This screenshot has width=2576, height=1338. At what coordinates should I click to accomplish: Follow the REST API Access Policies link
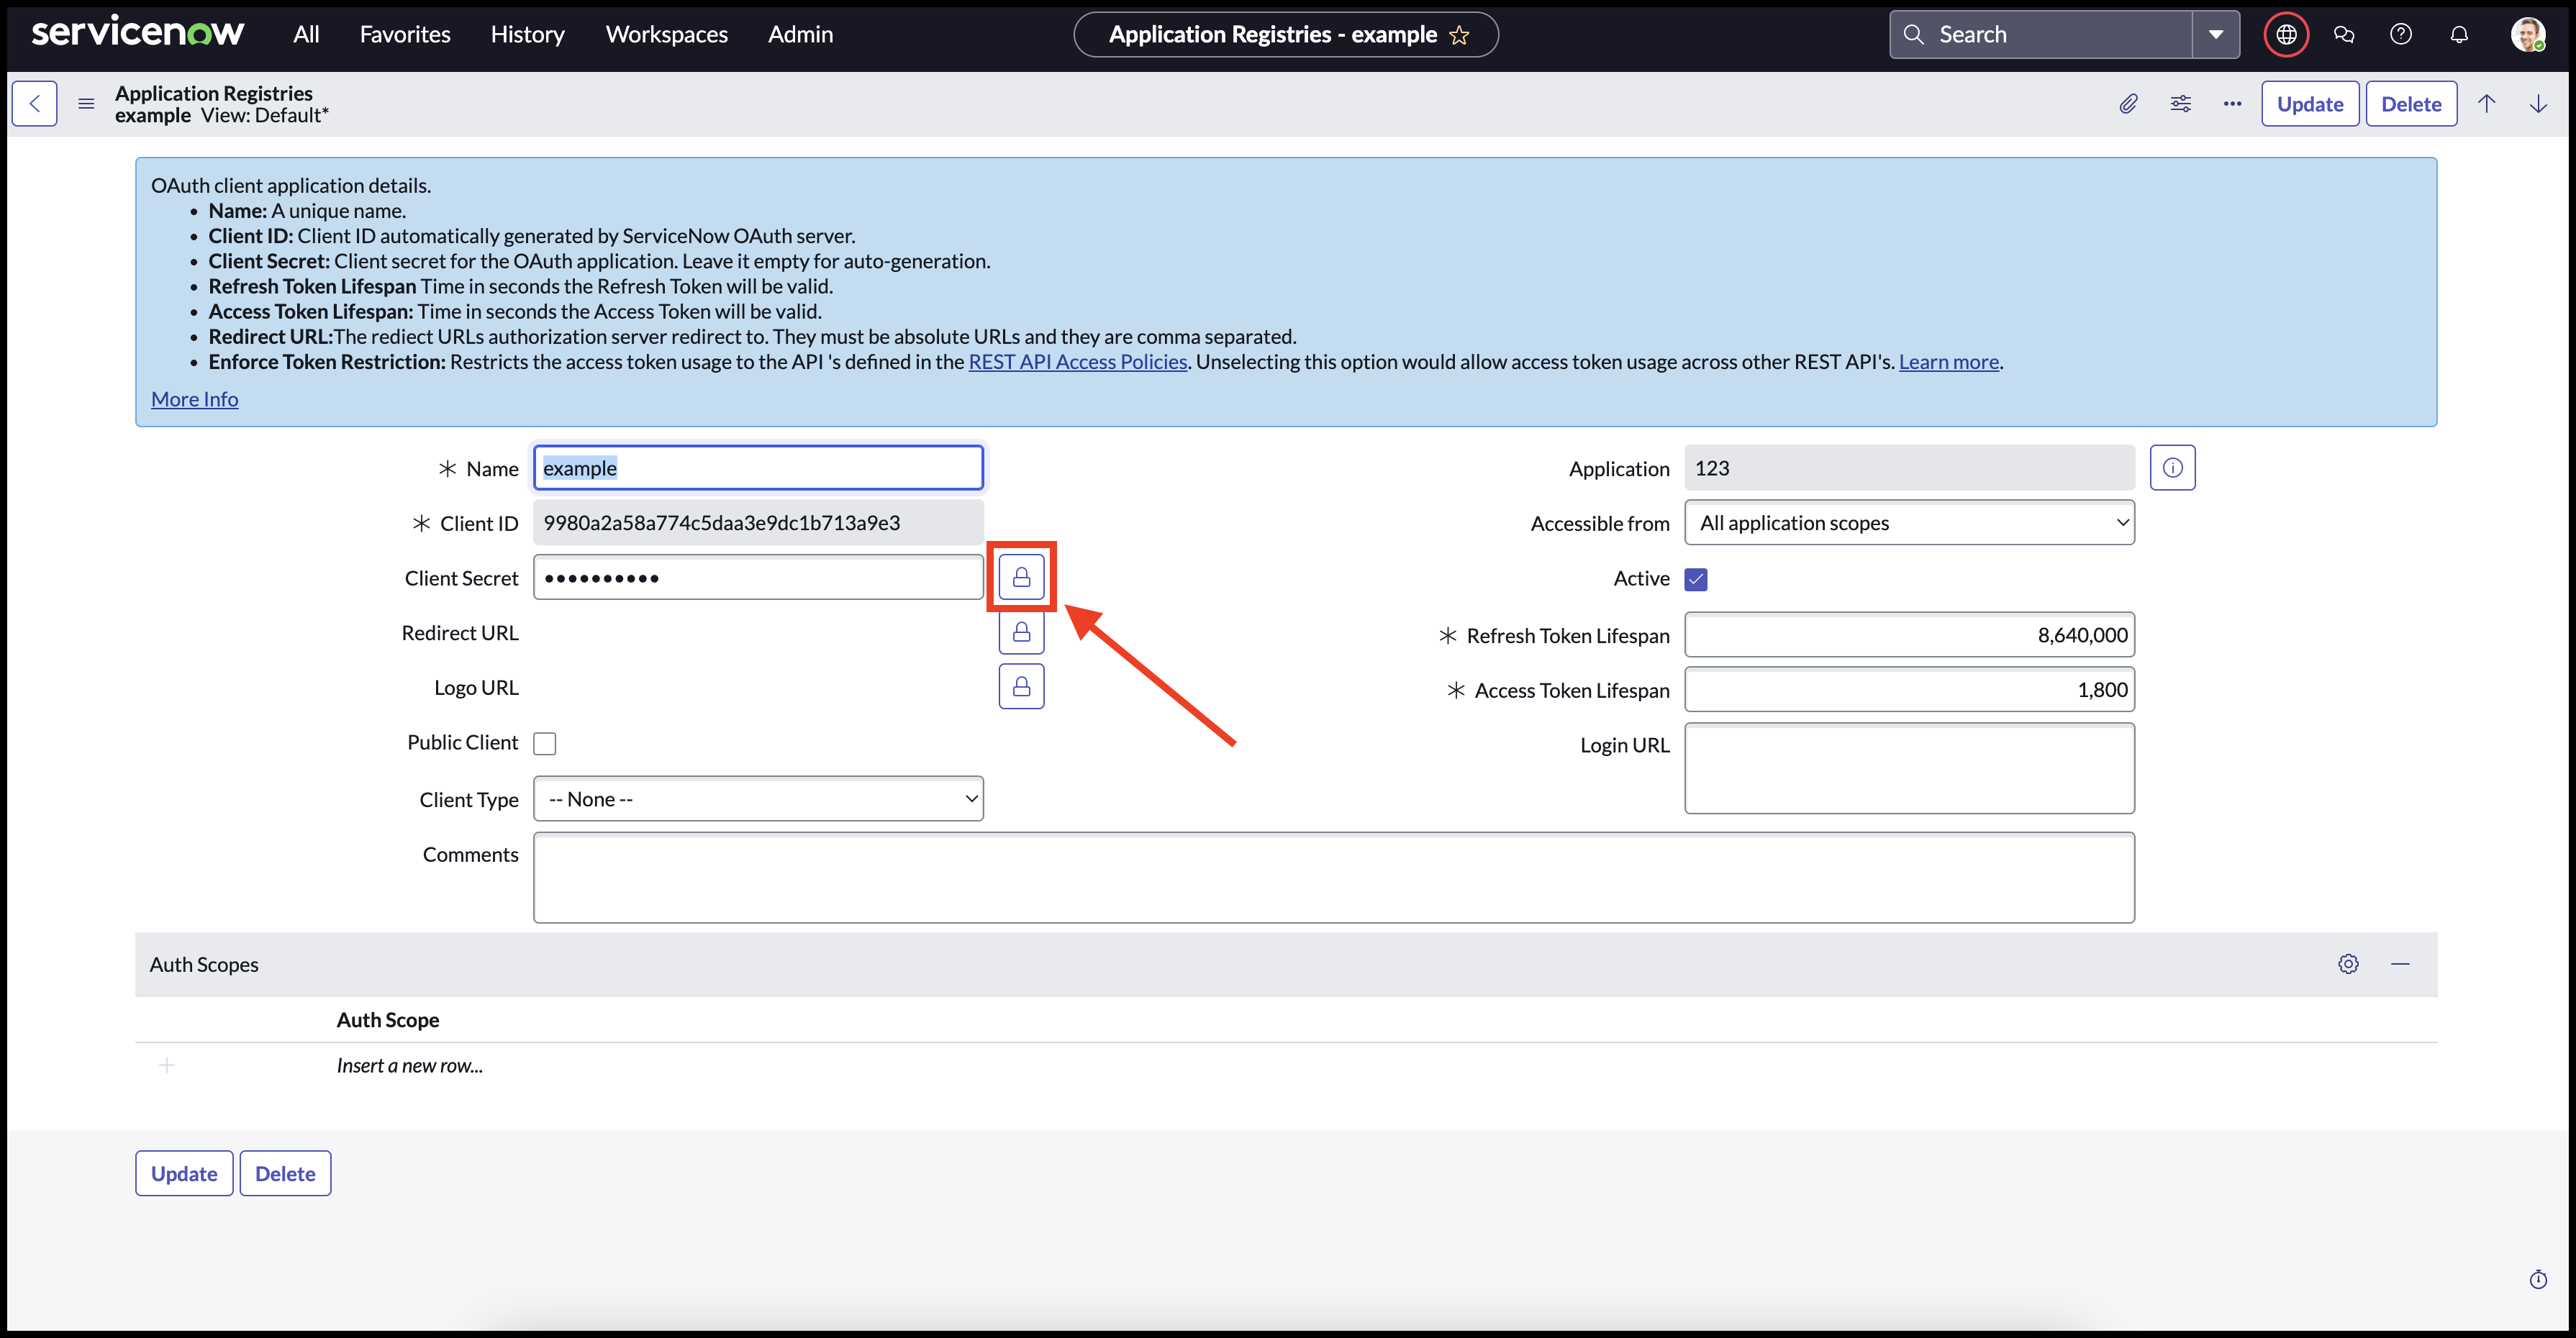pyautogui.click(x=1077, y=362)
